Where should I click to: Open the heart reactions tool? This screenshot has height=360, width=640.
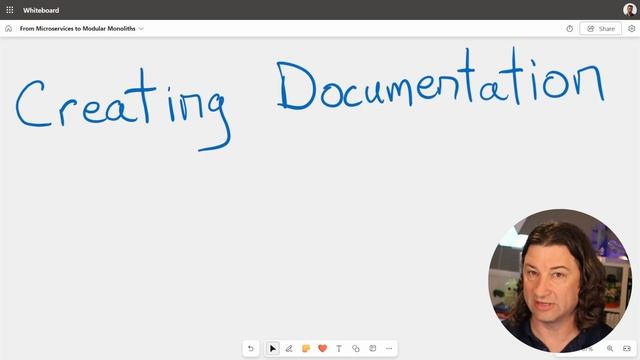coord(322,349)
